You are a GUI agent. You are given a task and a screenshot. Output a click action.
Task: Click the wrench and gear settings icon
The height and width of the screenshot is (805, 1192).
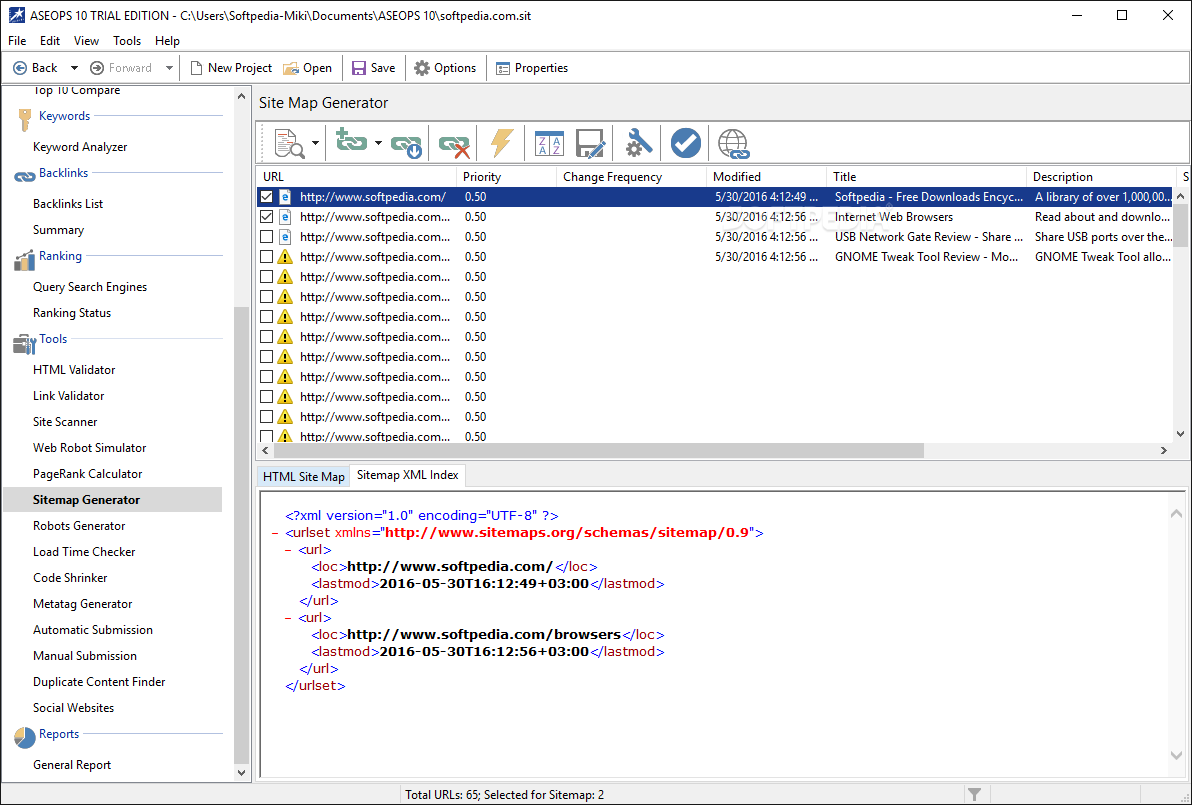[x=639, y=143]
